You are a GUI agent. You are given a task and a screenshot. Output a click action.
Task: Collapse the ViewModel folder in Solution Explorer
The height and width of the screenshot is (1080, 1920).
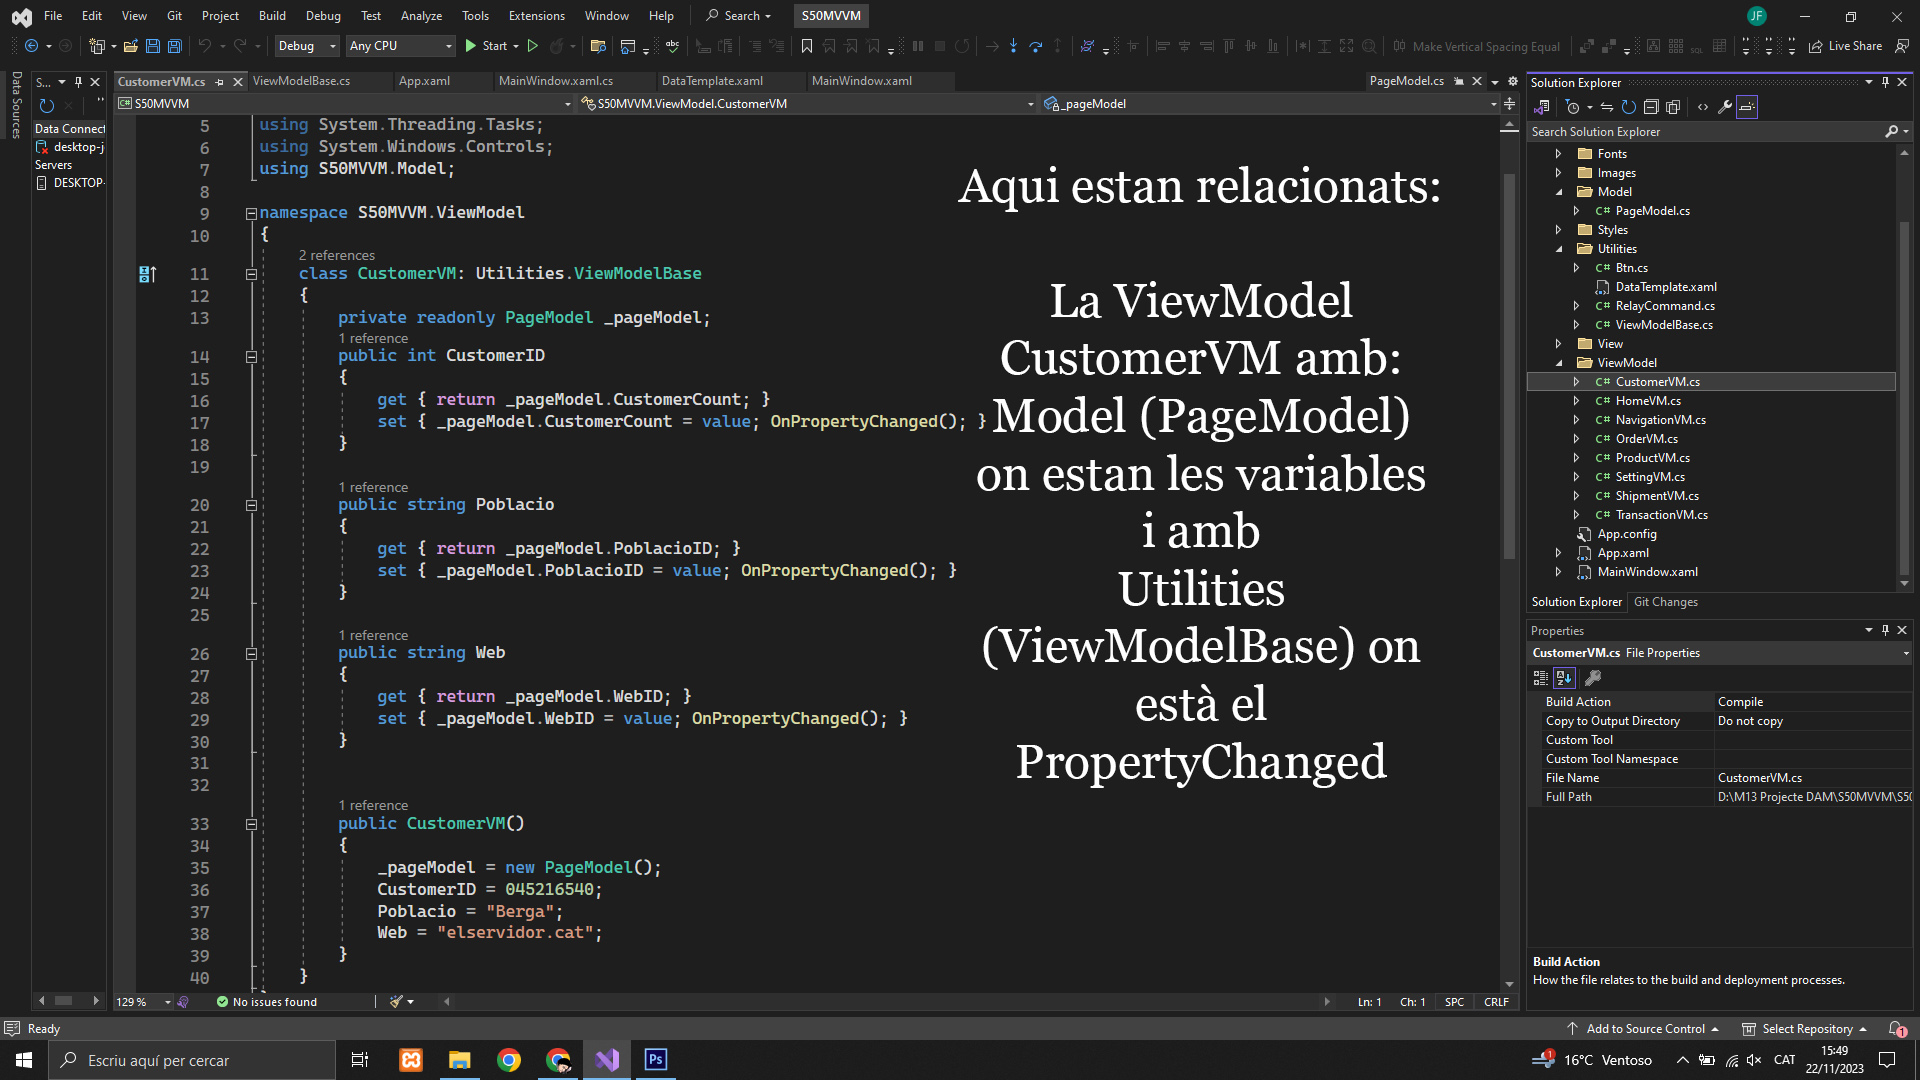[x=1559, y=363]
